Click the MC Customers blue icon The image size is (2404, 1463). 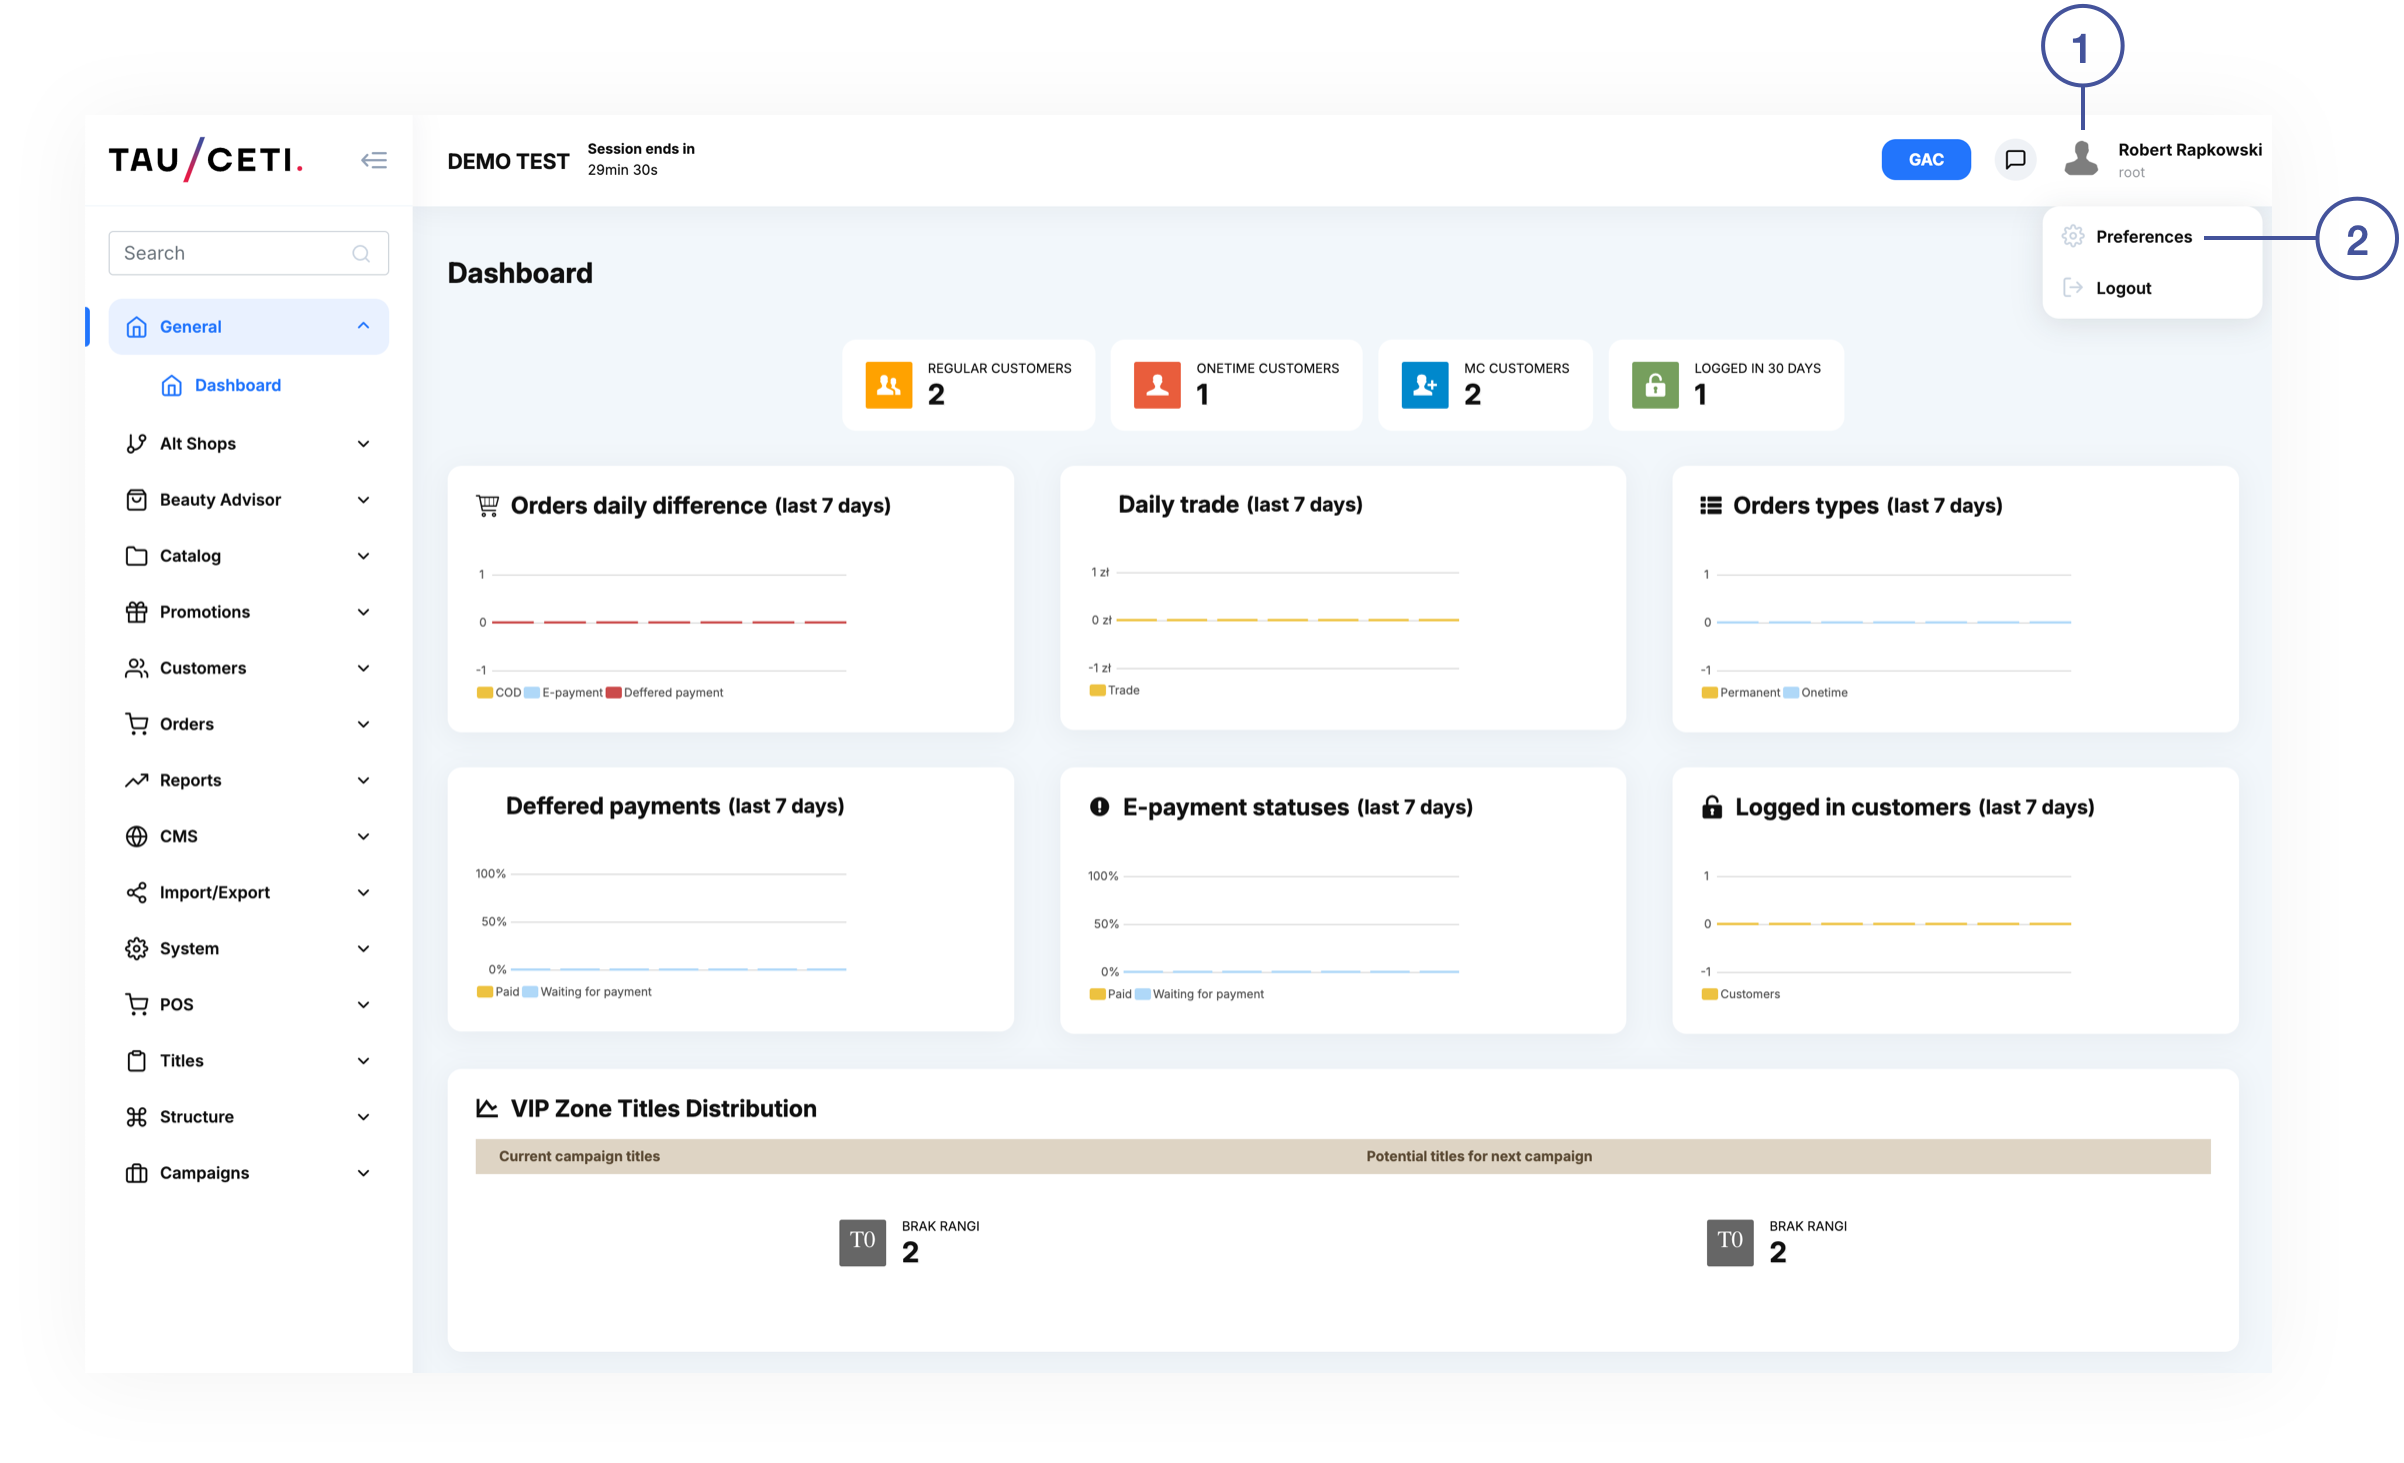pos(1424,385)
